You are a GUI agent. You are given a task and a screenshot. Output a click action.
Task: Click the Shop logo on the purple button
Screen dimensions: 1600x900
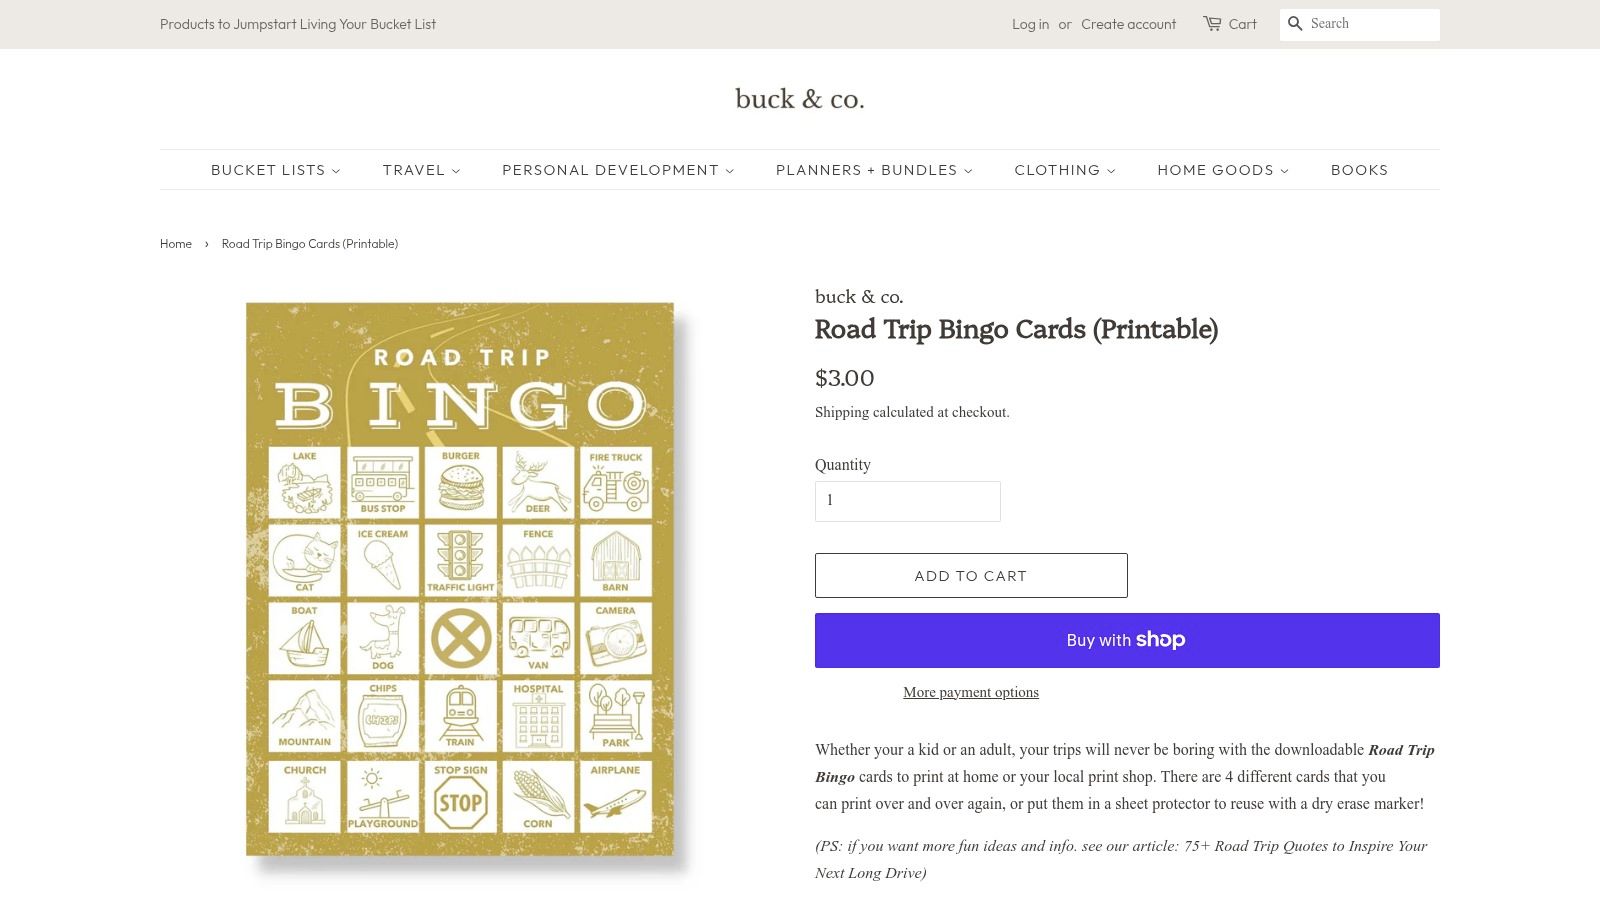[x=1160, y=640]
